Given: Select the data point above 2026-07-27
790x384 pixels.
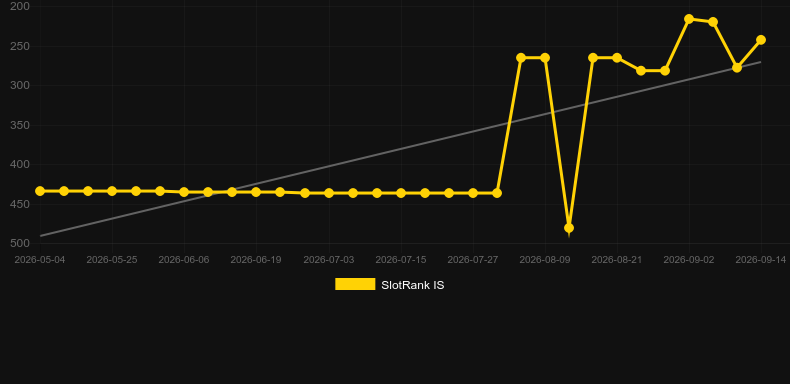Looking at the screenshot, I should point(473,193).
